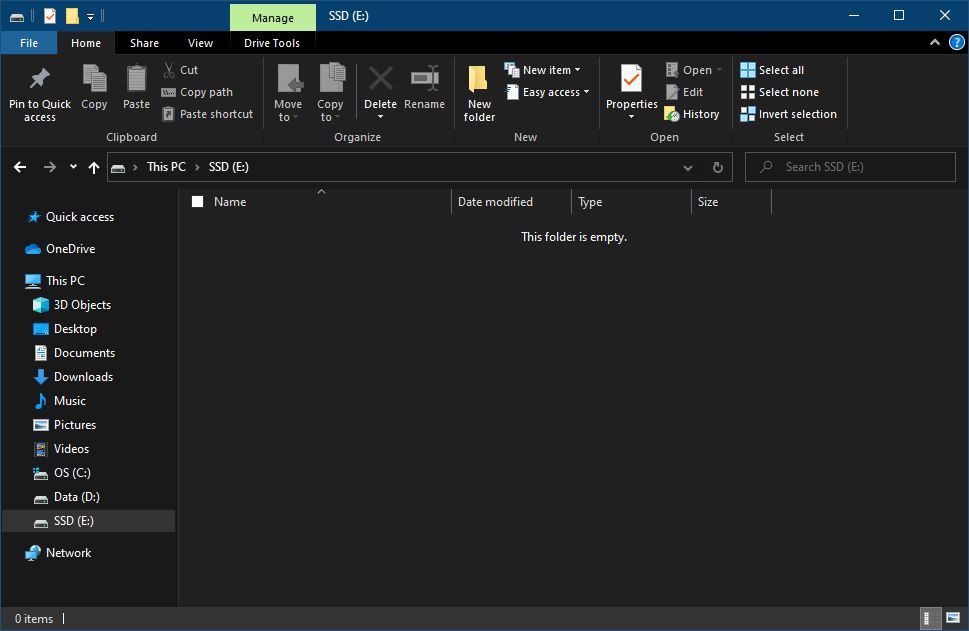Viewport: 969px width, 631px height.
Task: Expand the address bar history dropdown
Action: 687,167
